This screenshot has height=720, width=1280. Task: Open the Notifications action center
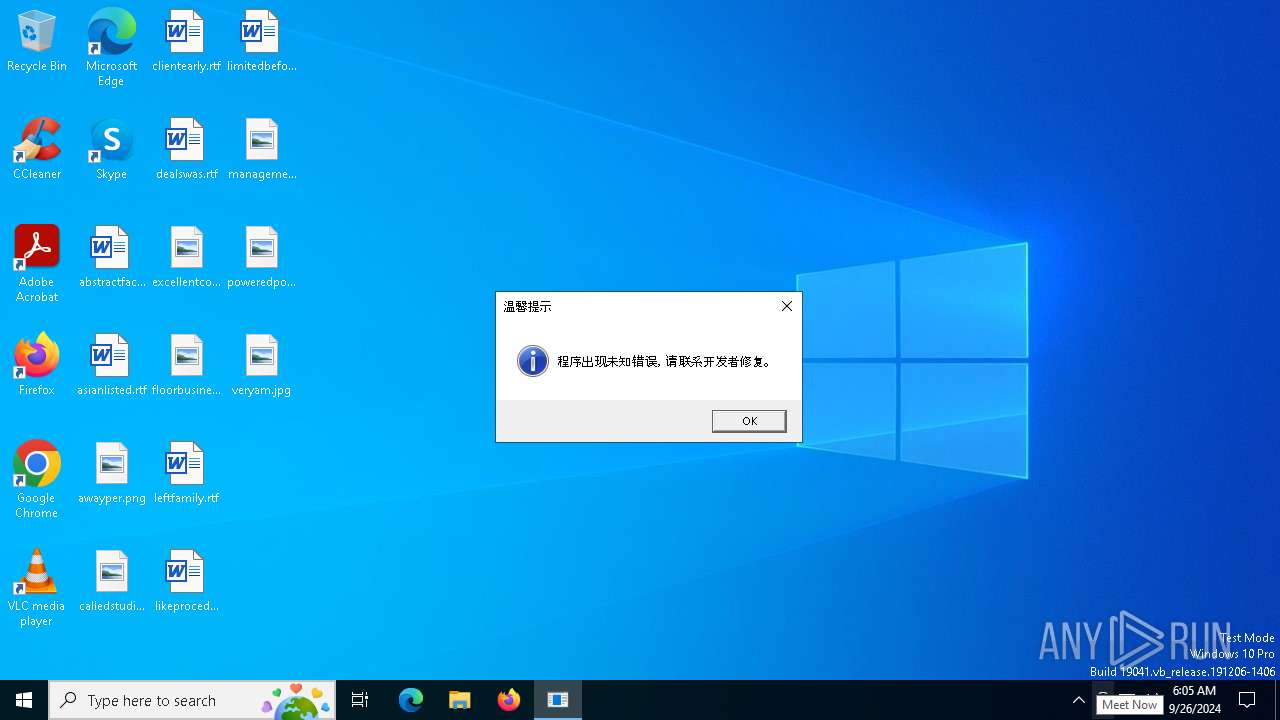tap(1247, 700)
